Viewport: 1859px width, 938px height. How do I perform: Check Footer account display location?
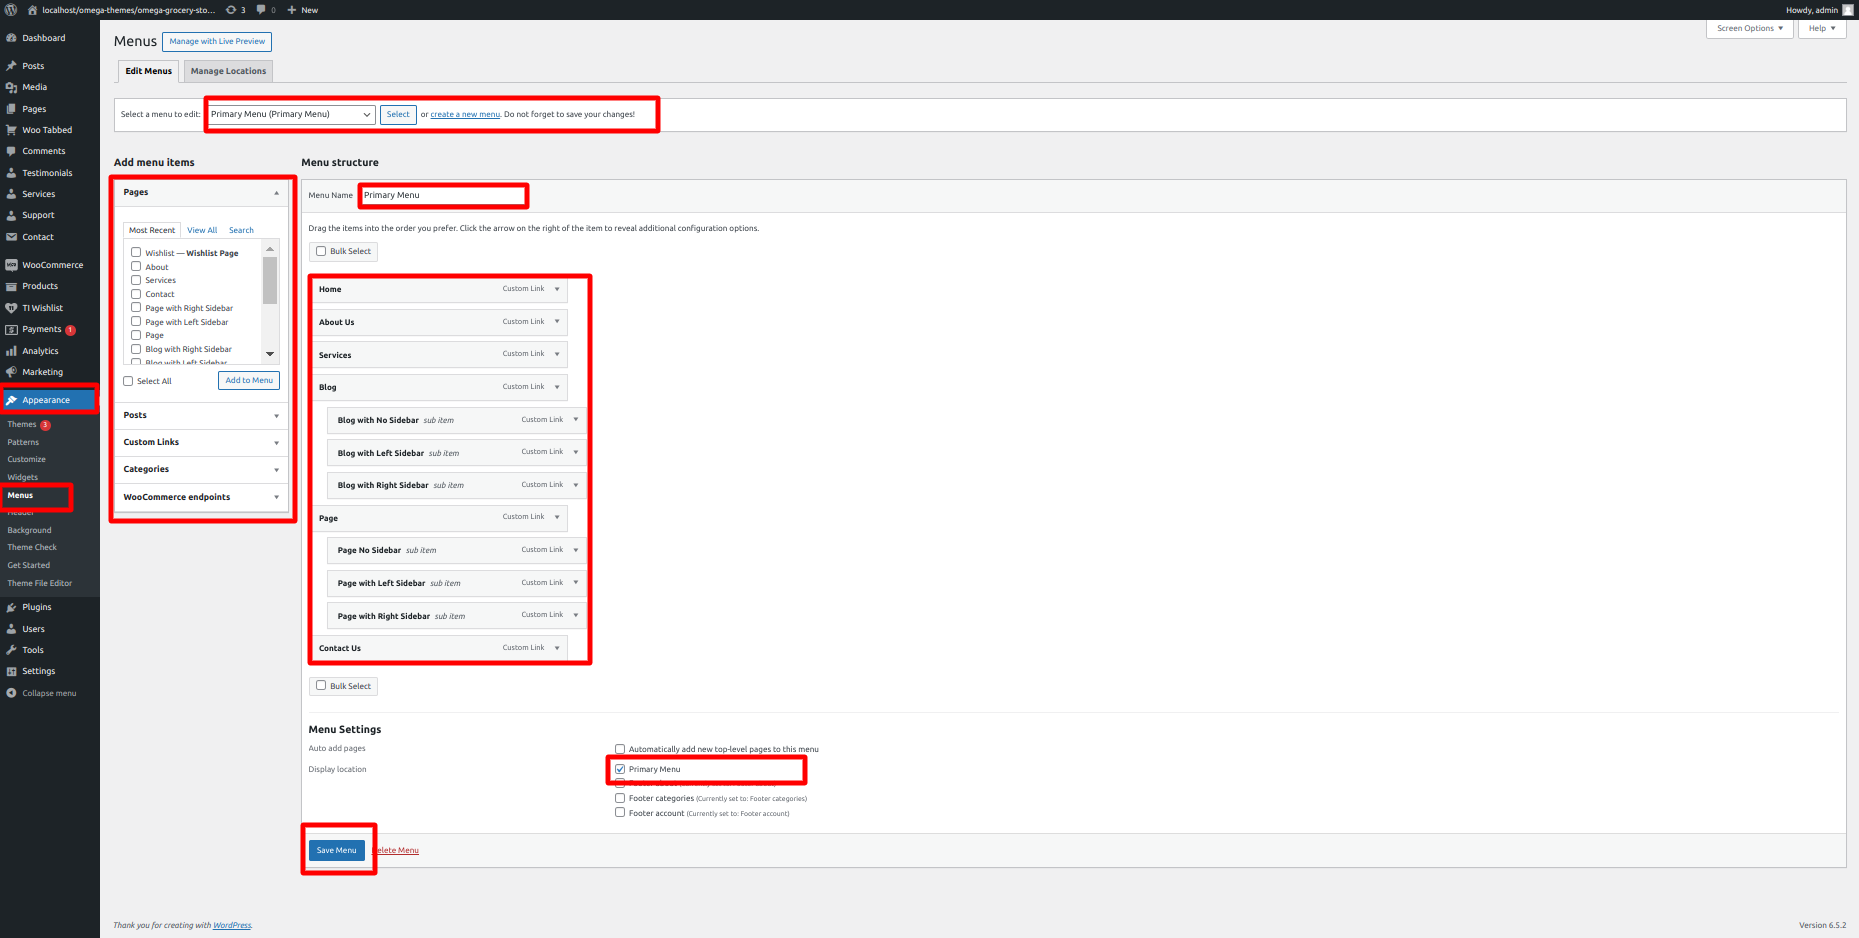click(x=620, y=813)
